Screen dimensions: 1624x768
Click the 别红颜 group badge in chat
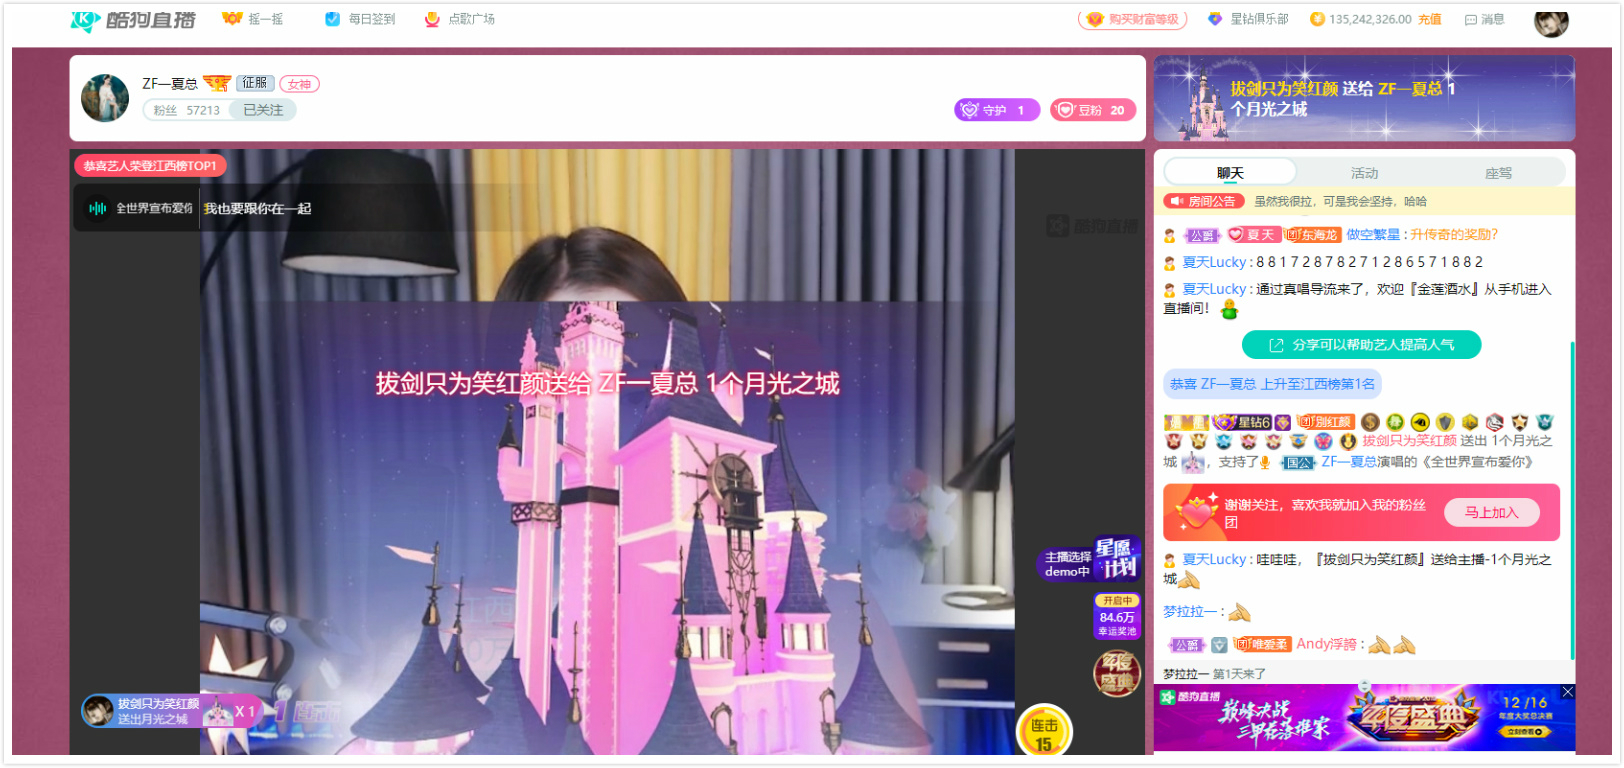click(x=1325, y=422)
